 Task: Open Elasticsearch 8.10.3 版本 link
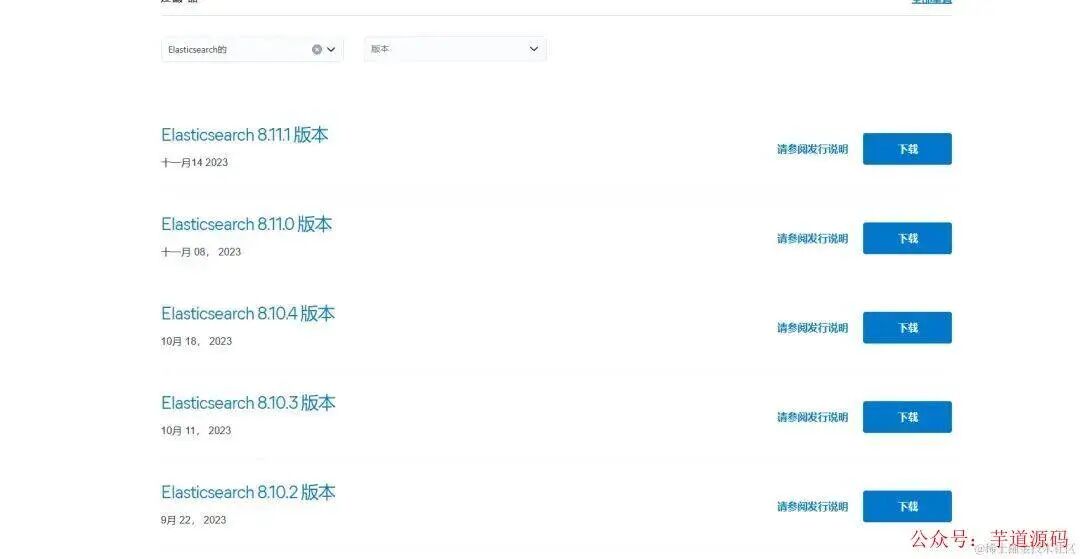[x=248, y=403]
